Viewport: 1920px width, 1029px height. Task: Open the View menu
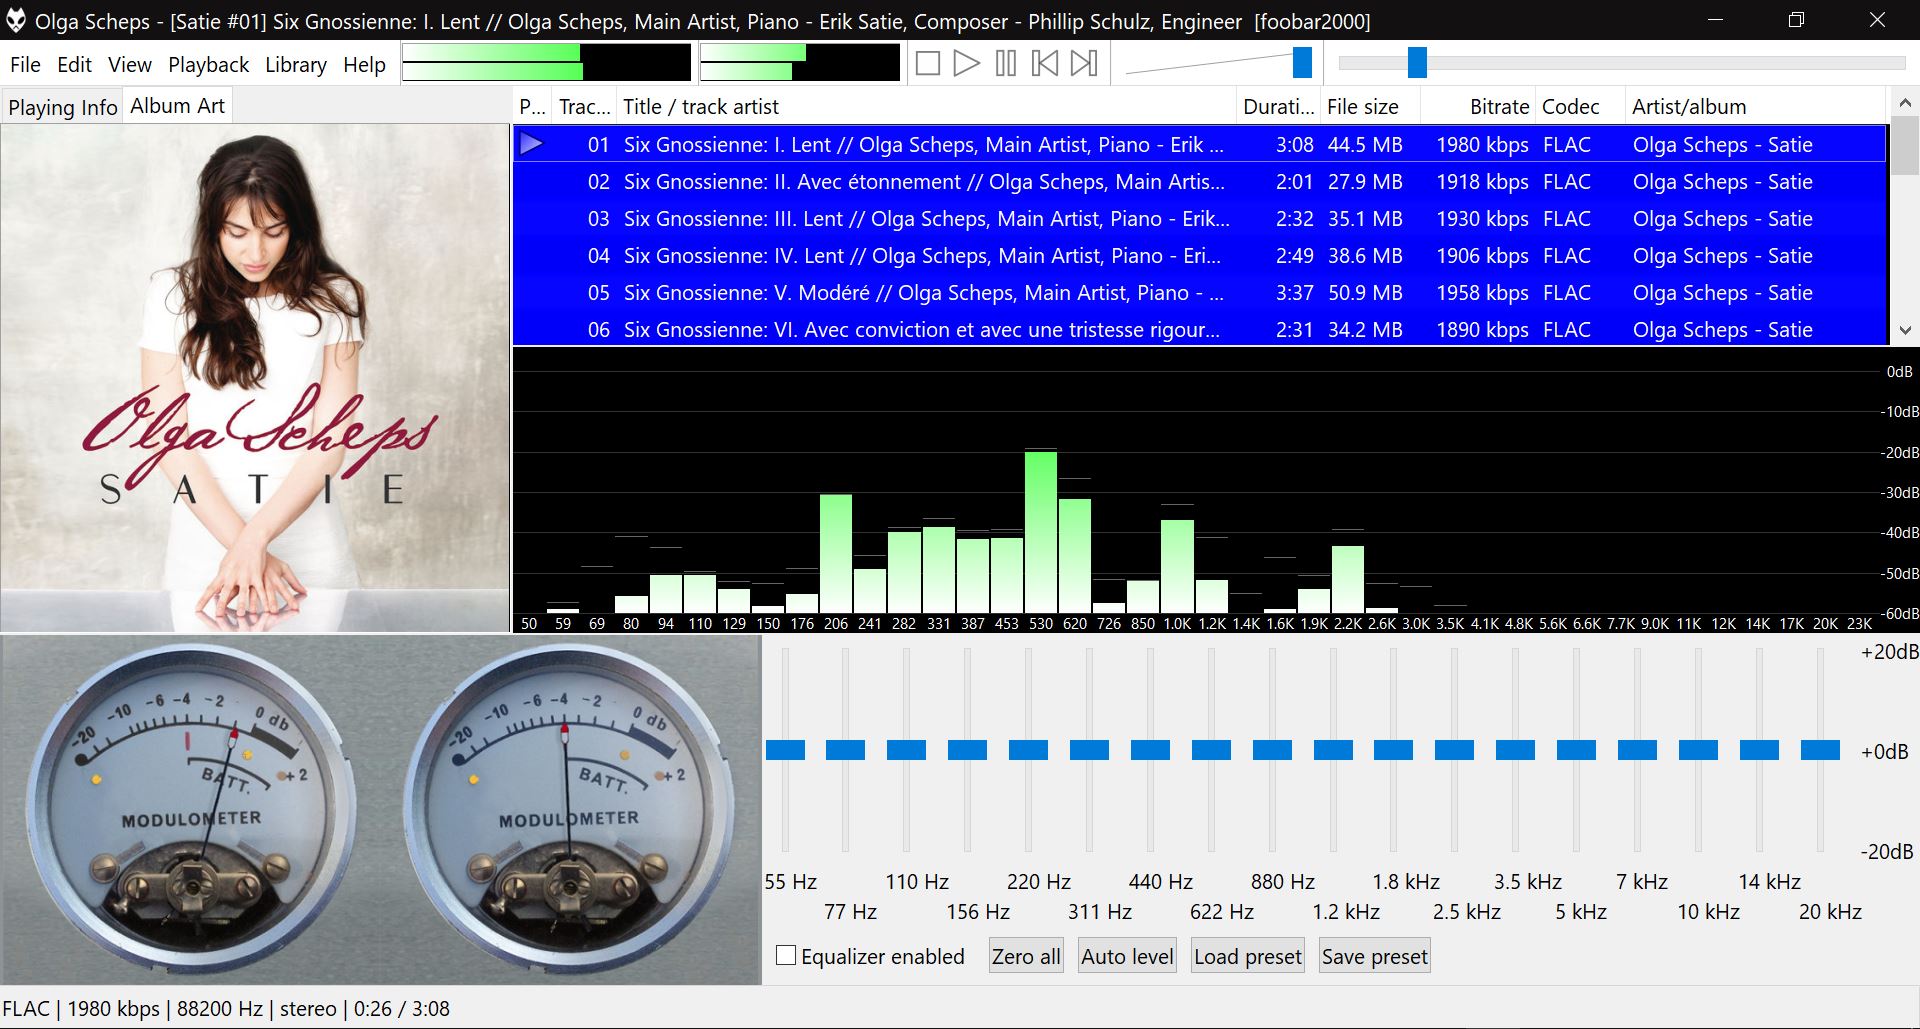(130, 65)
